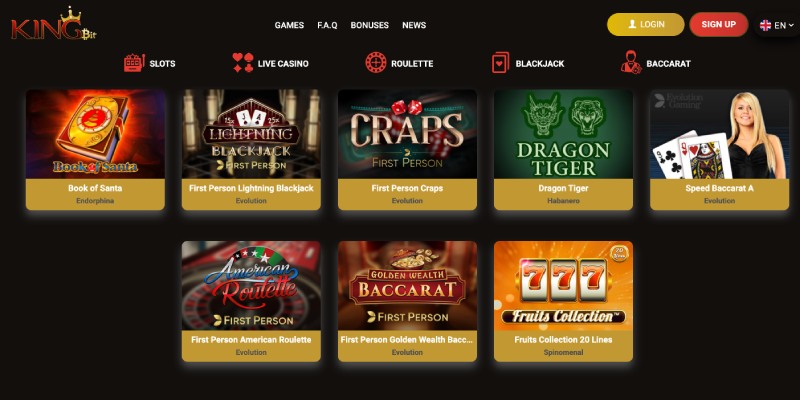Select the Blackjack cards icon
800x400 pixels.
coord(501,63)
